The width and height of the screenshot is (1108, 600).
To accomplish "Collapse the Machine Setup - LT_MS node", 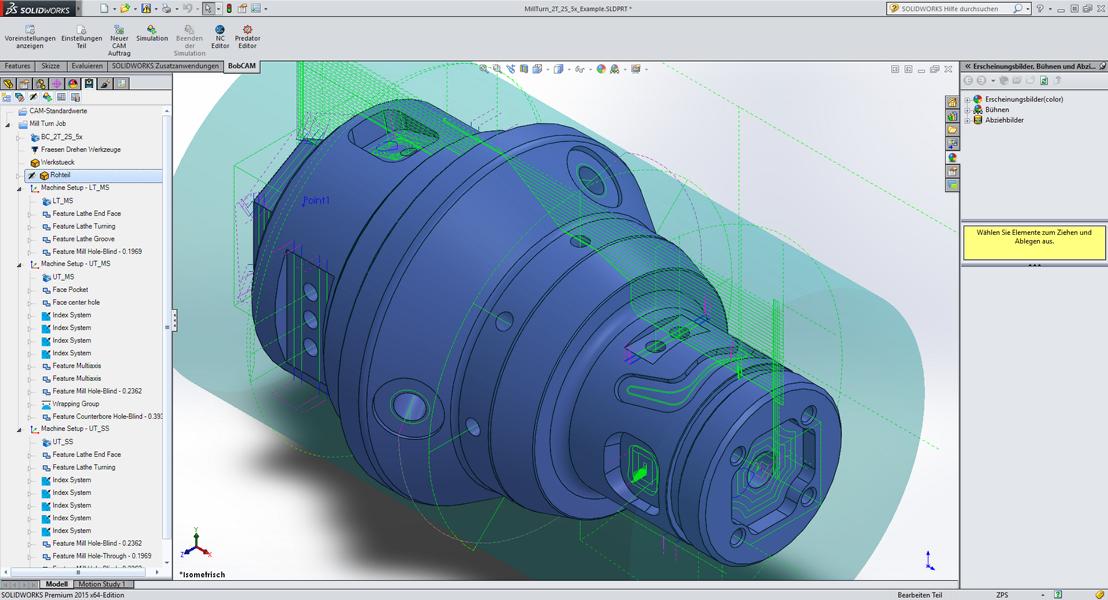I will pos(19,188).
